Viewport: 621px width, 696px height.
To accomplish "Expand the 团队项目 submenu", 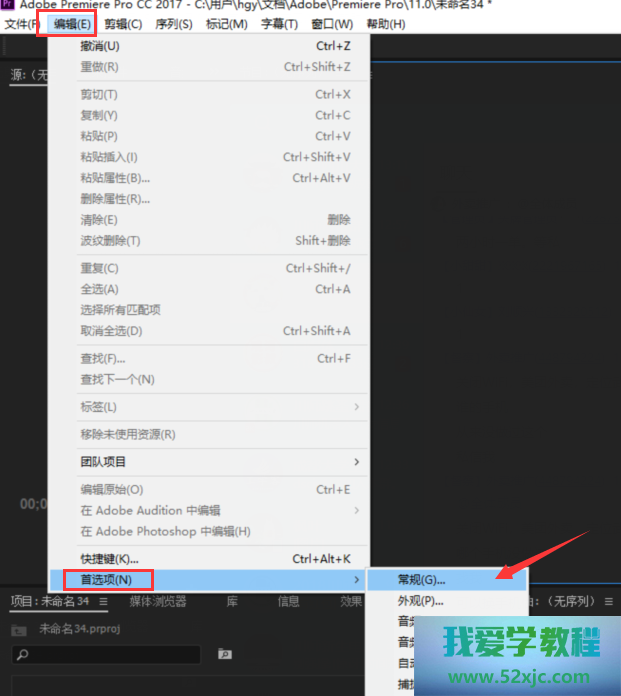I will pos(356,462).
